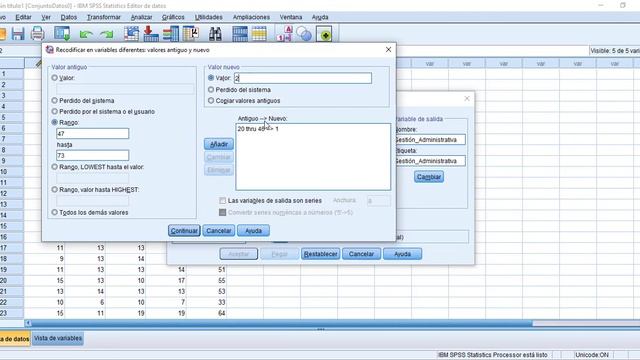Click the Use variable sets circles icon
Viewport: 640px width, 360px height.
[x=304, y=34]
